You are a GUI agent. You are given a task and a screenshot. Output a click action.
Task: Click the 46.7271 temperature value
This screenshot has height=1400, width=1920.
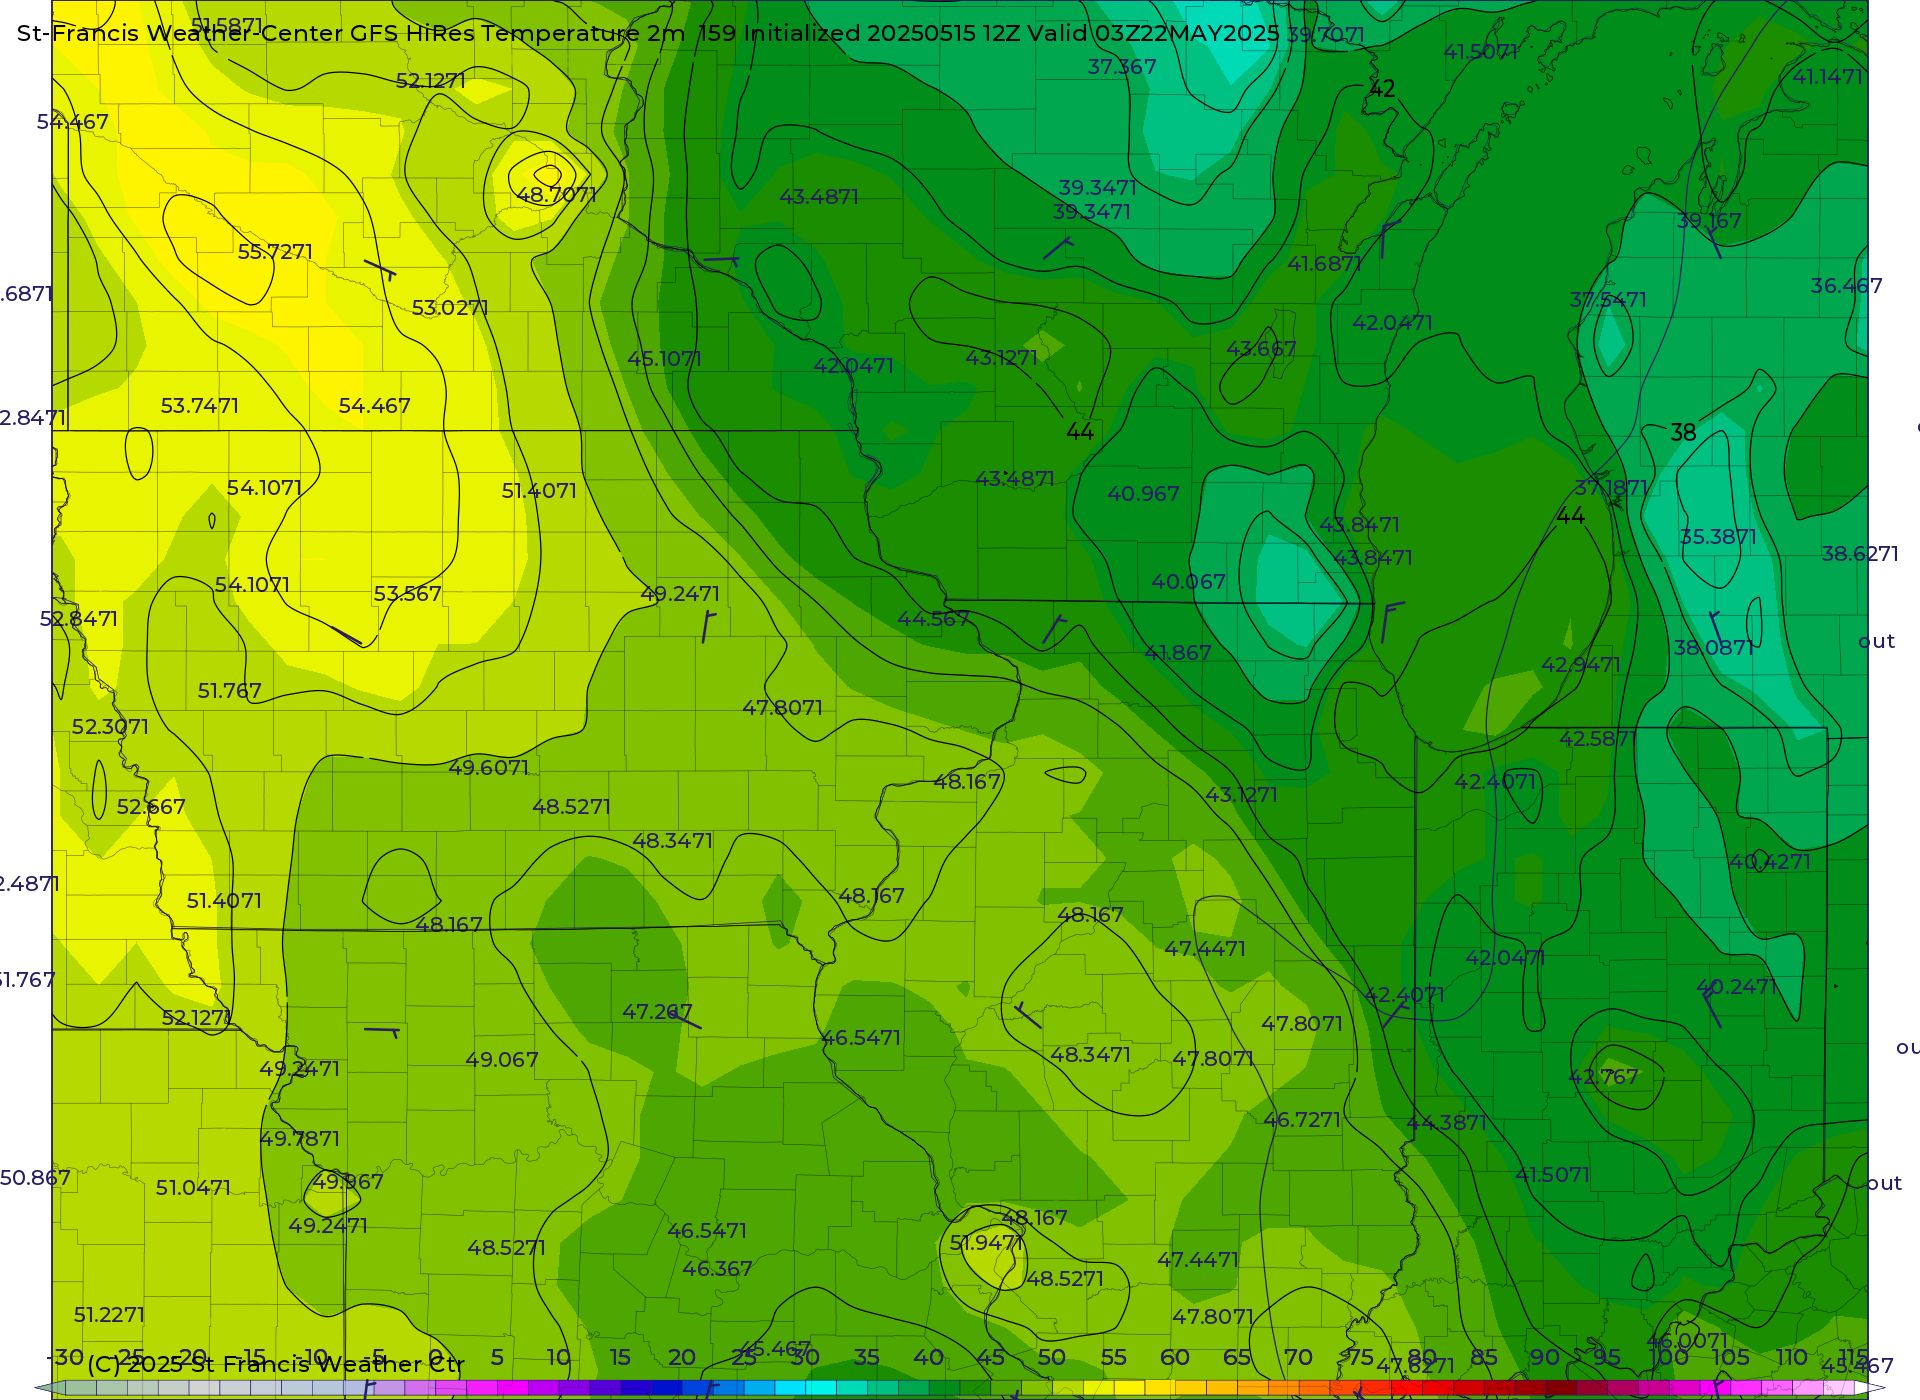(x=1302, y=1120)
